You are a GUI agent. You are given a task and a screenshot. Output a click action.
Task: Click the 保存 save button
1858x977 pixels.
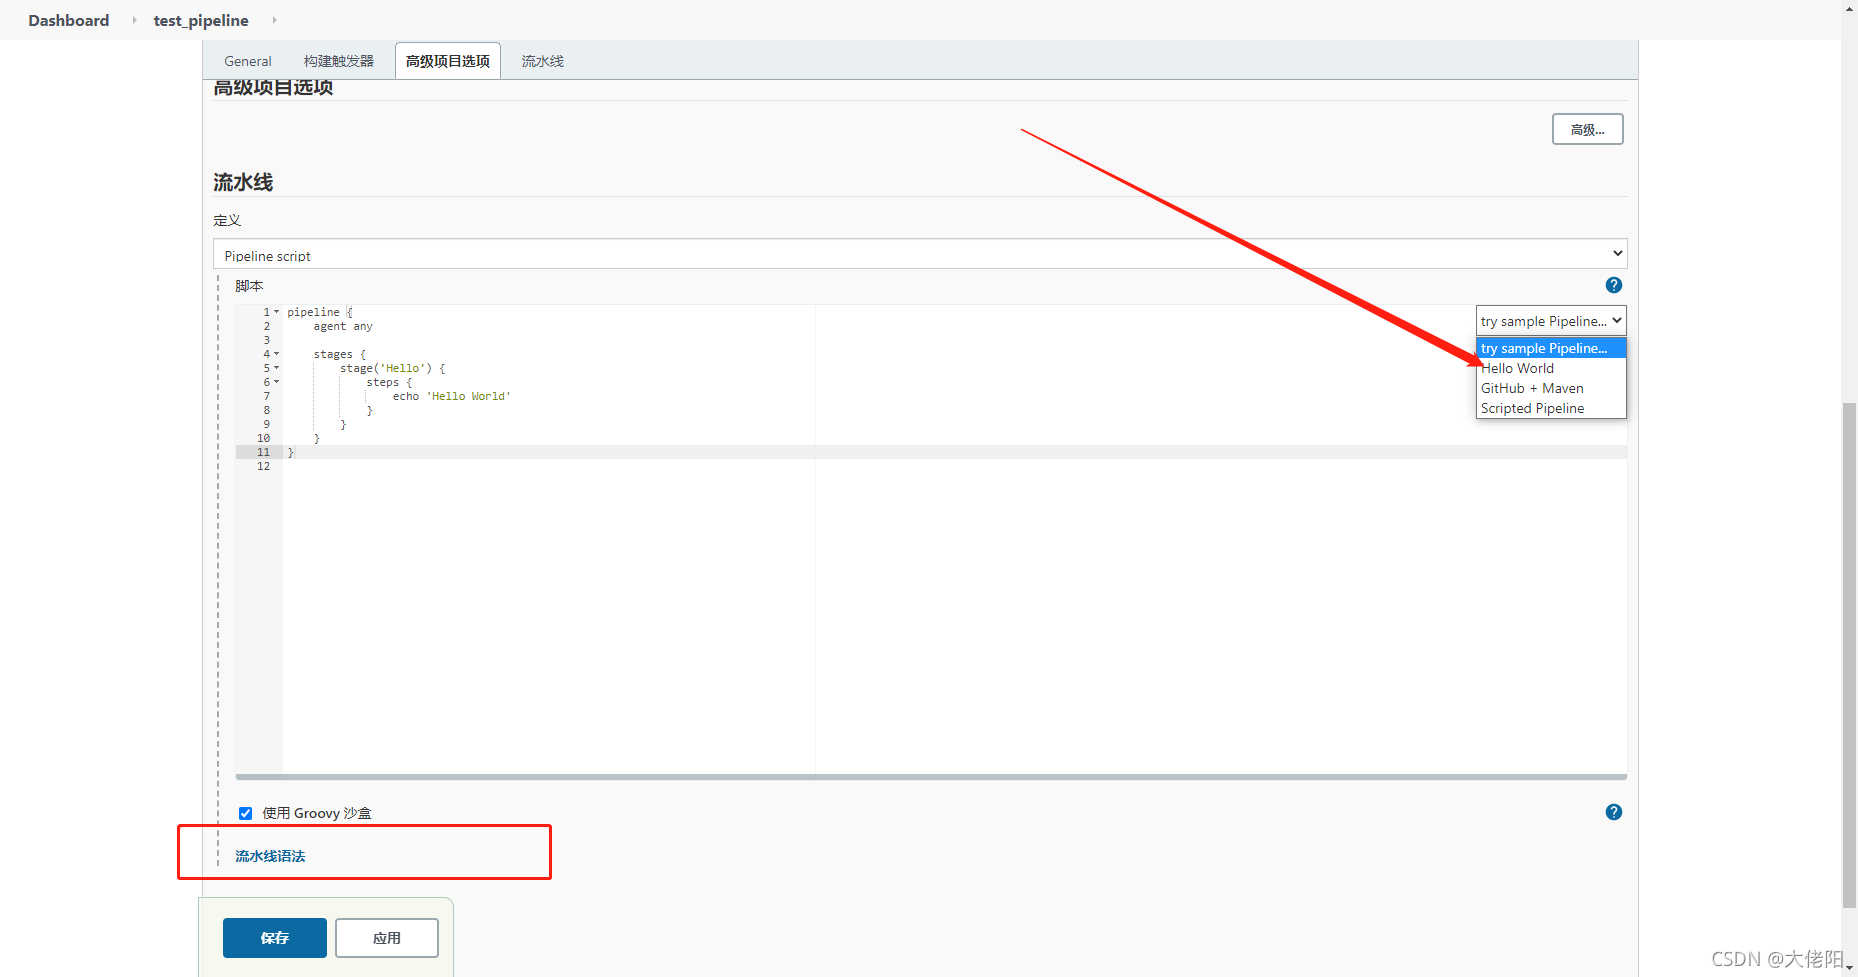point(275,938)
